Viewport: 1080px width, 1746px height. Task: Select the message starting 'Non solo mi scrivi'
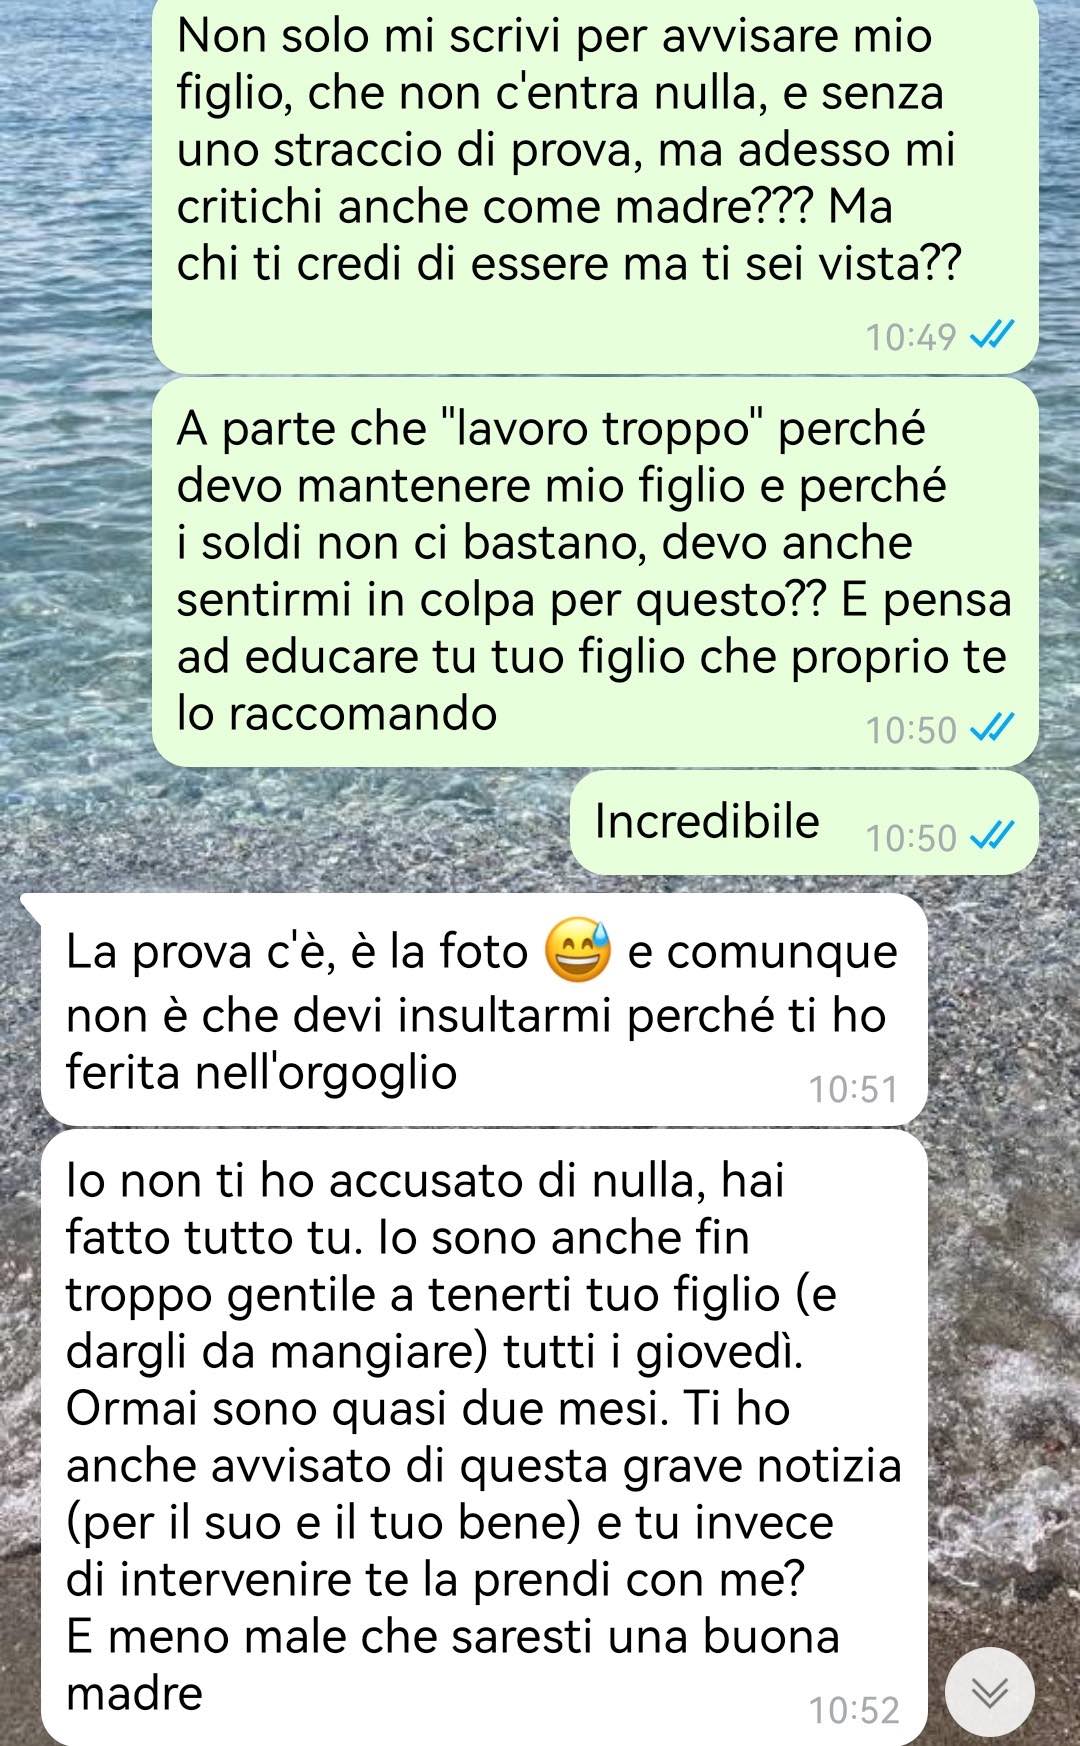pyautogui.click(x=595, y=187)
